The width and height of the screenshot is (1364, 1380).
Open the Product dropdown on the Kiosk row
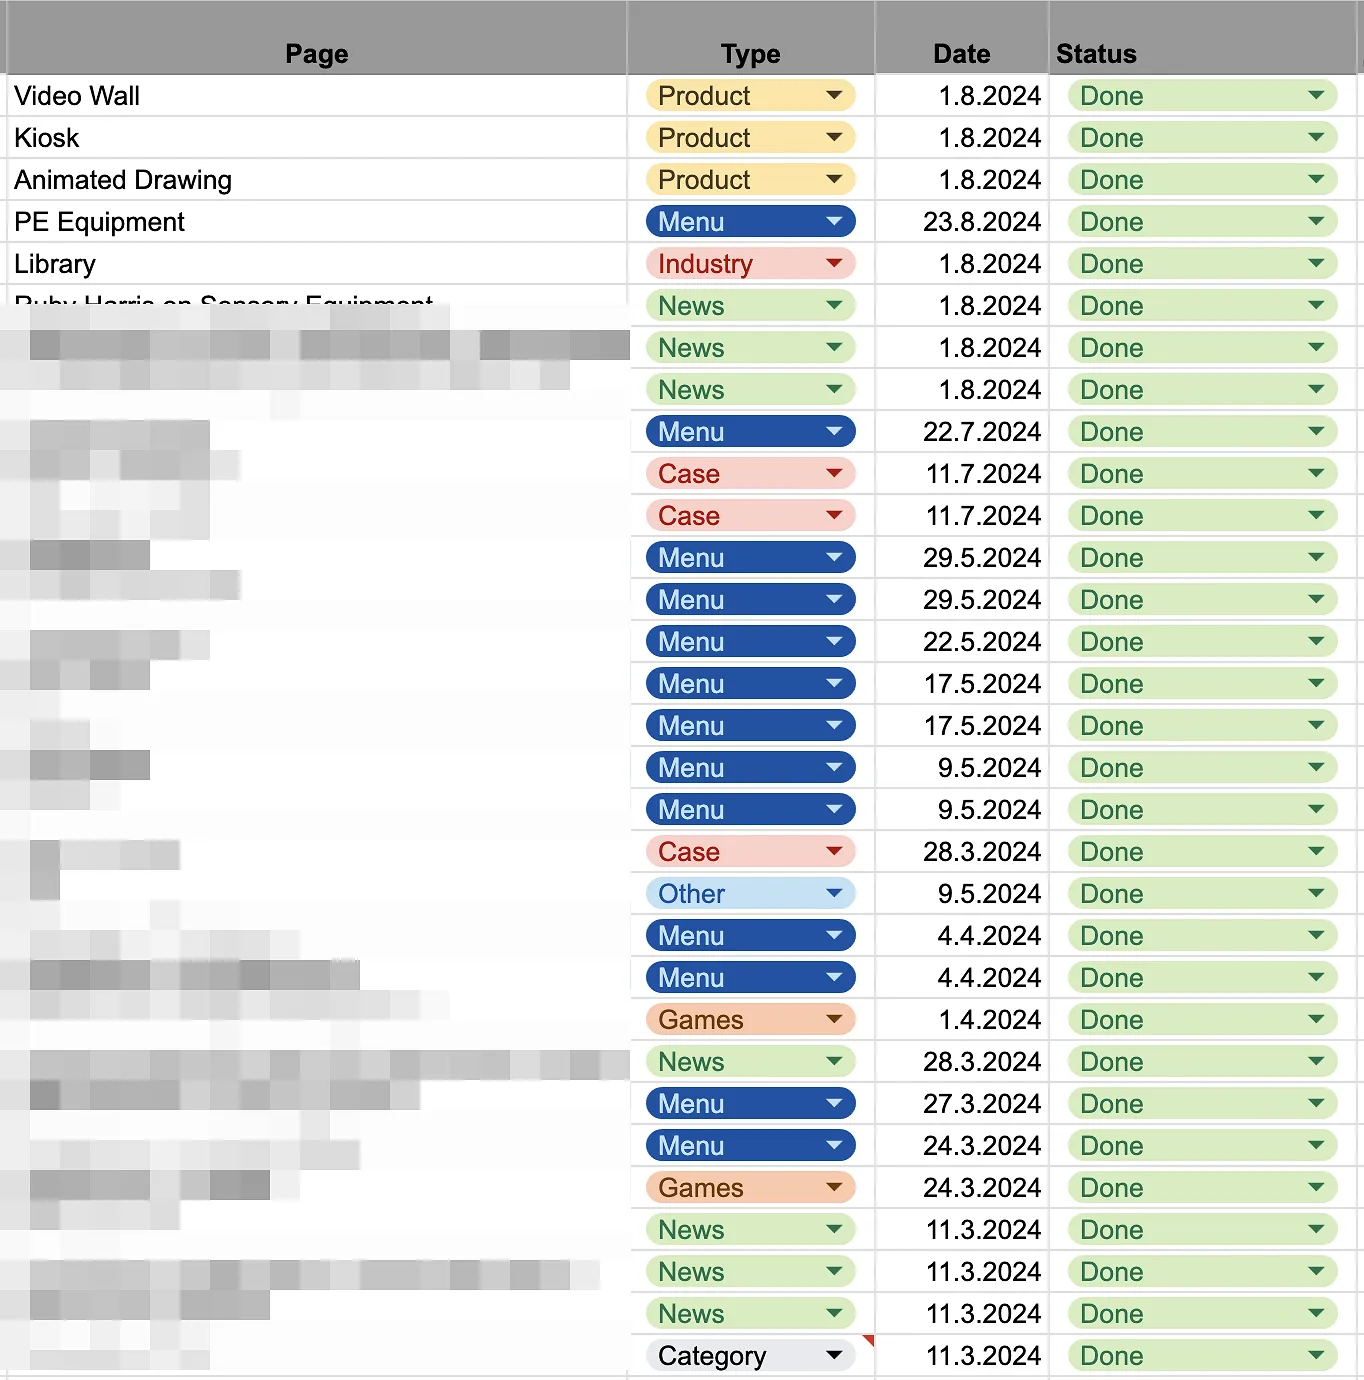[x=836, y=137]
